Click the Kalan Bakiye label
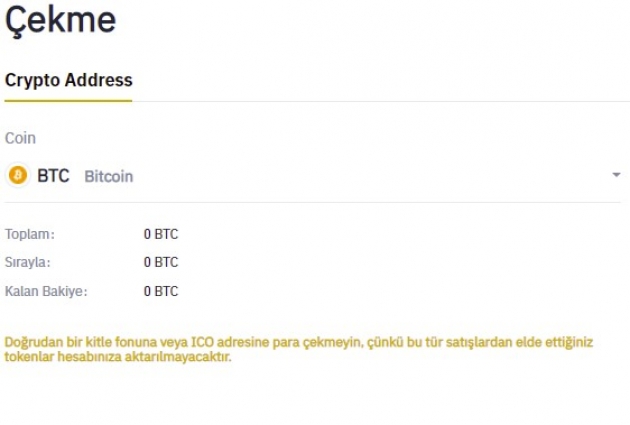Viewport: 630px width, 425px height. (46, 291)
